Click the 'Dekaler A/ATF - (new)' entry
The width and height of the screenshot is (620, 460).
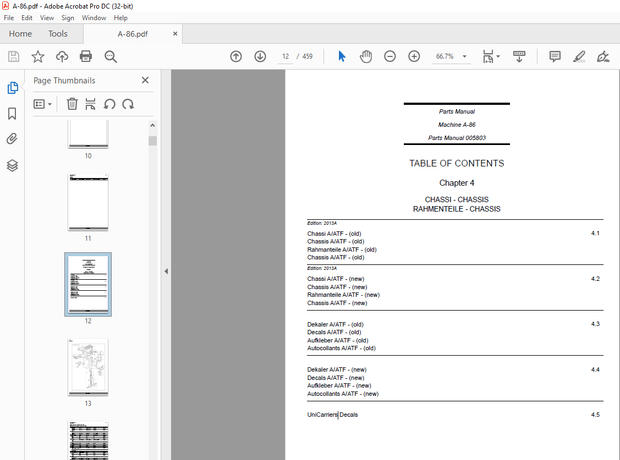337,370
